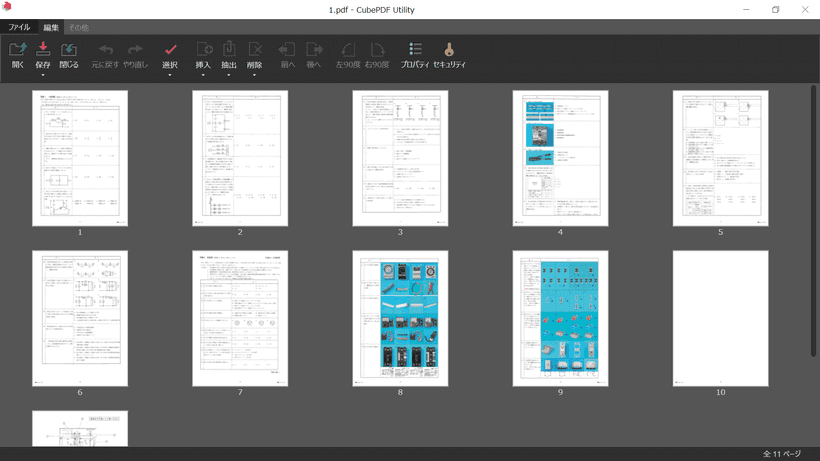Open the セキュリティ (Security) icon
The image size is (820, 461).
click(x=449, y=50)
